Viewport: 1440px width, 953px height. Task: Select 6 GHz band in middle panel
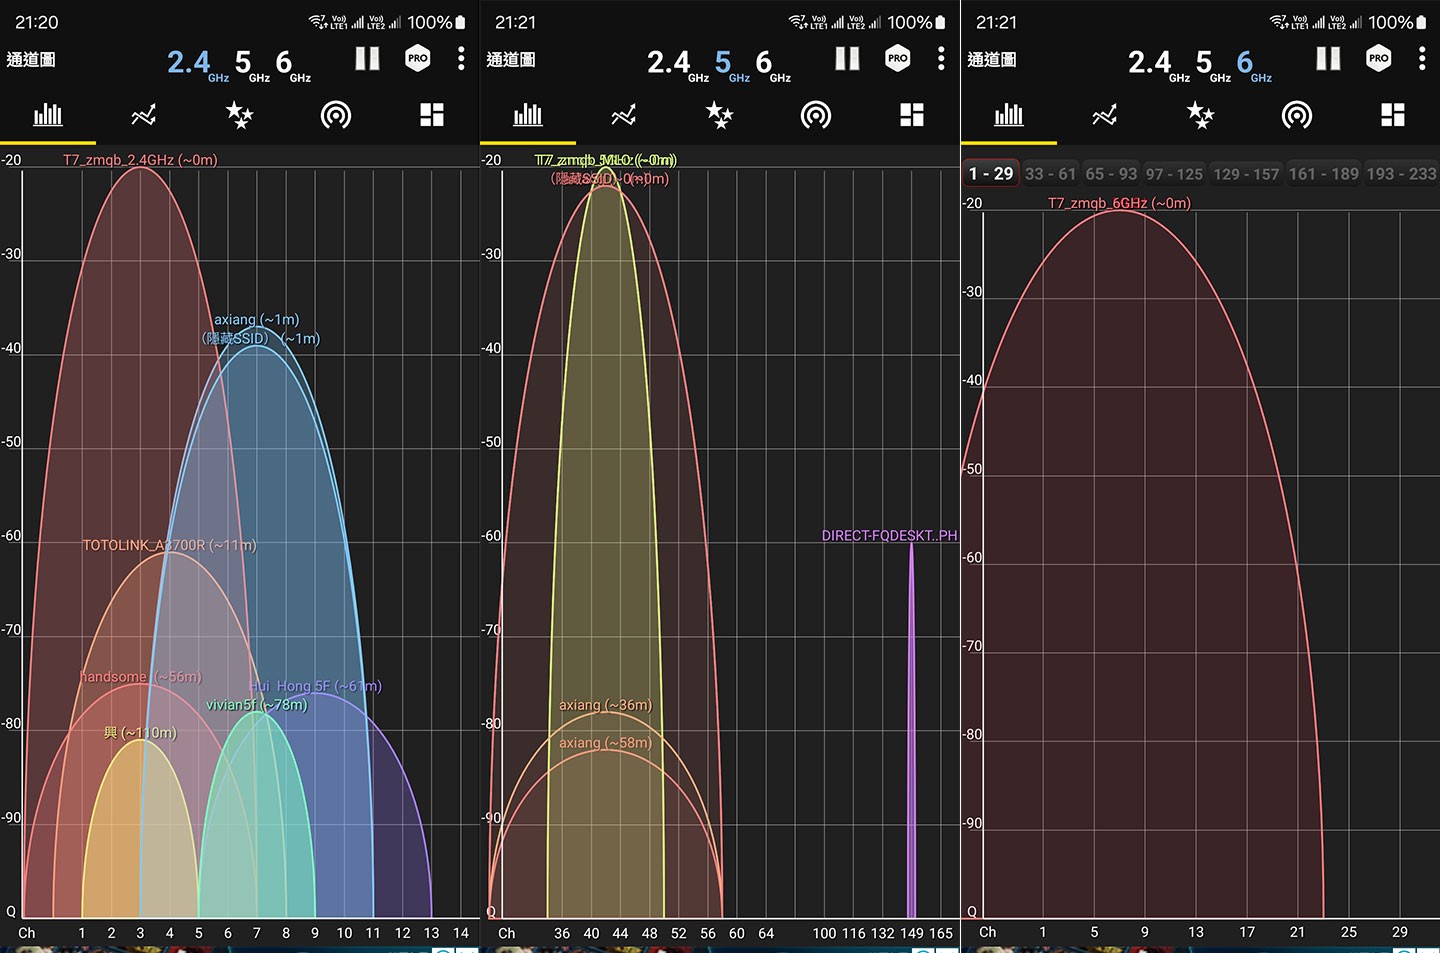(x=773, y=64)
